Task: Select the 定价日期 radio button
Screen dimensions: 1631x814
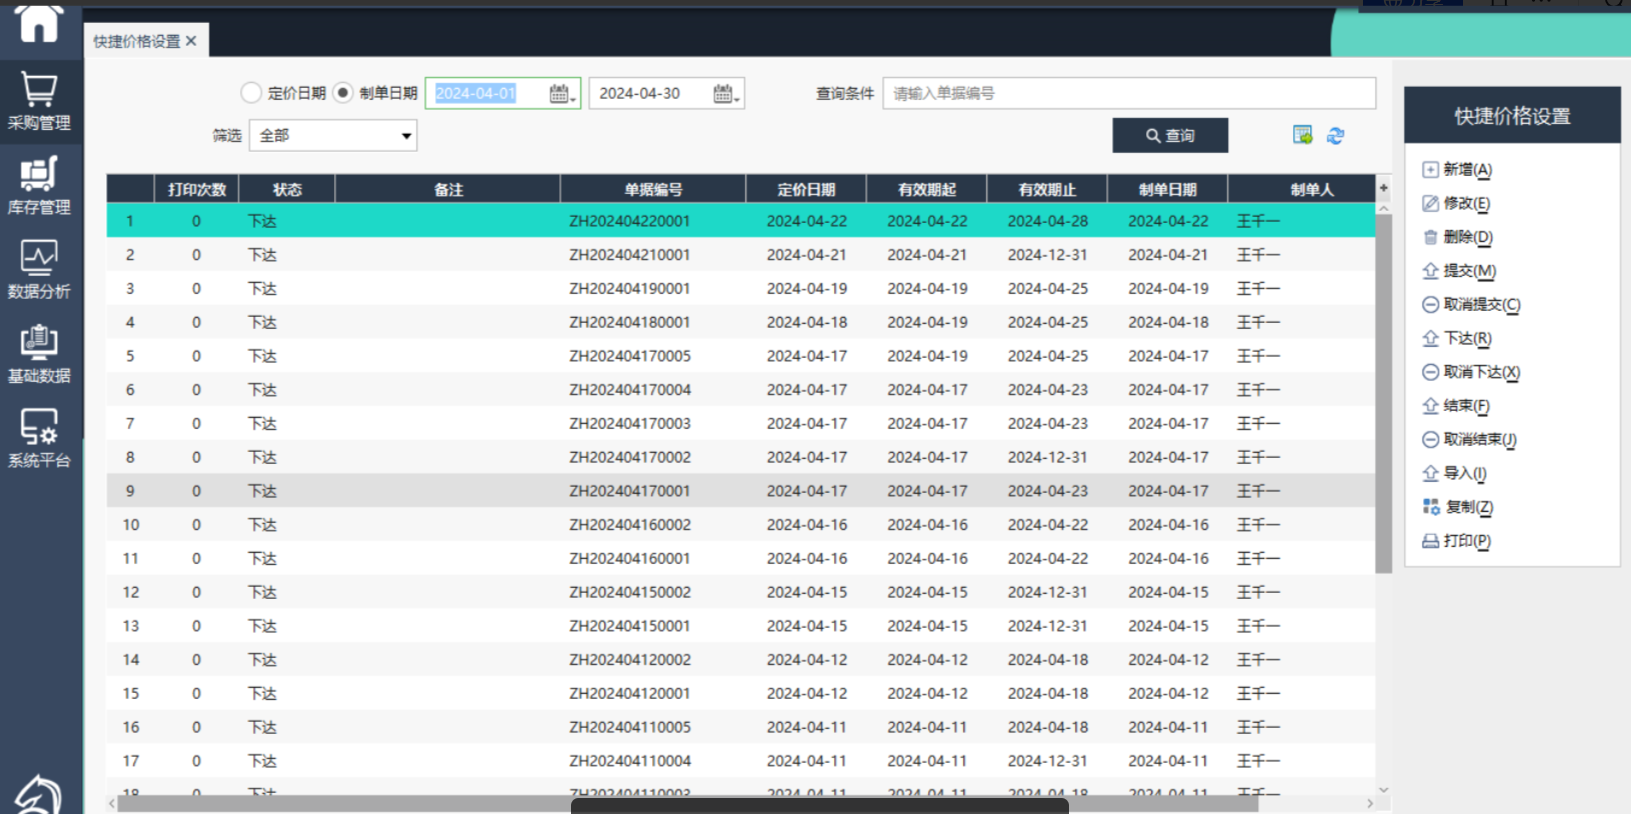Action: tap(251, 93)
